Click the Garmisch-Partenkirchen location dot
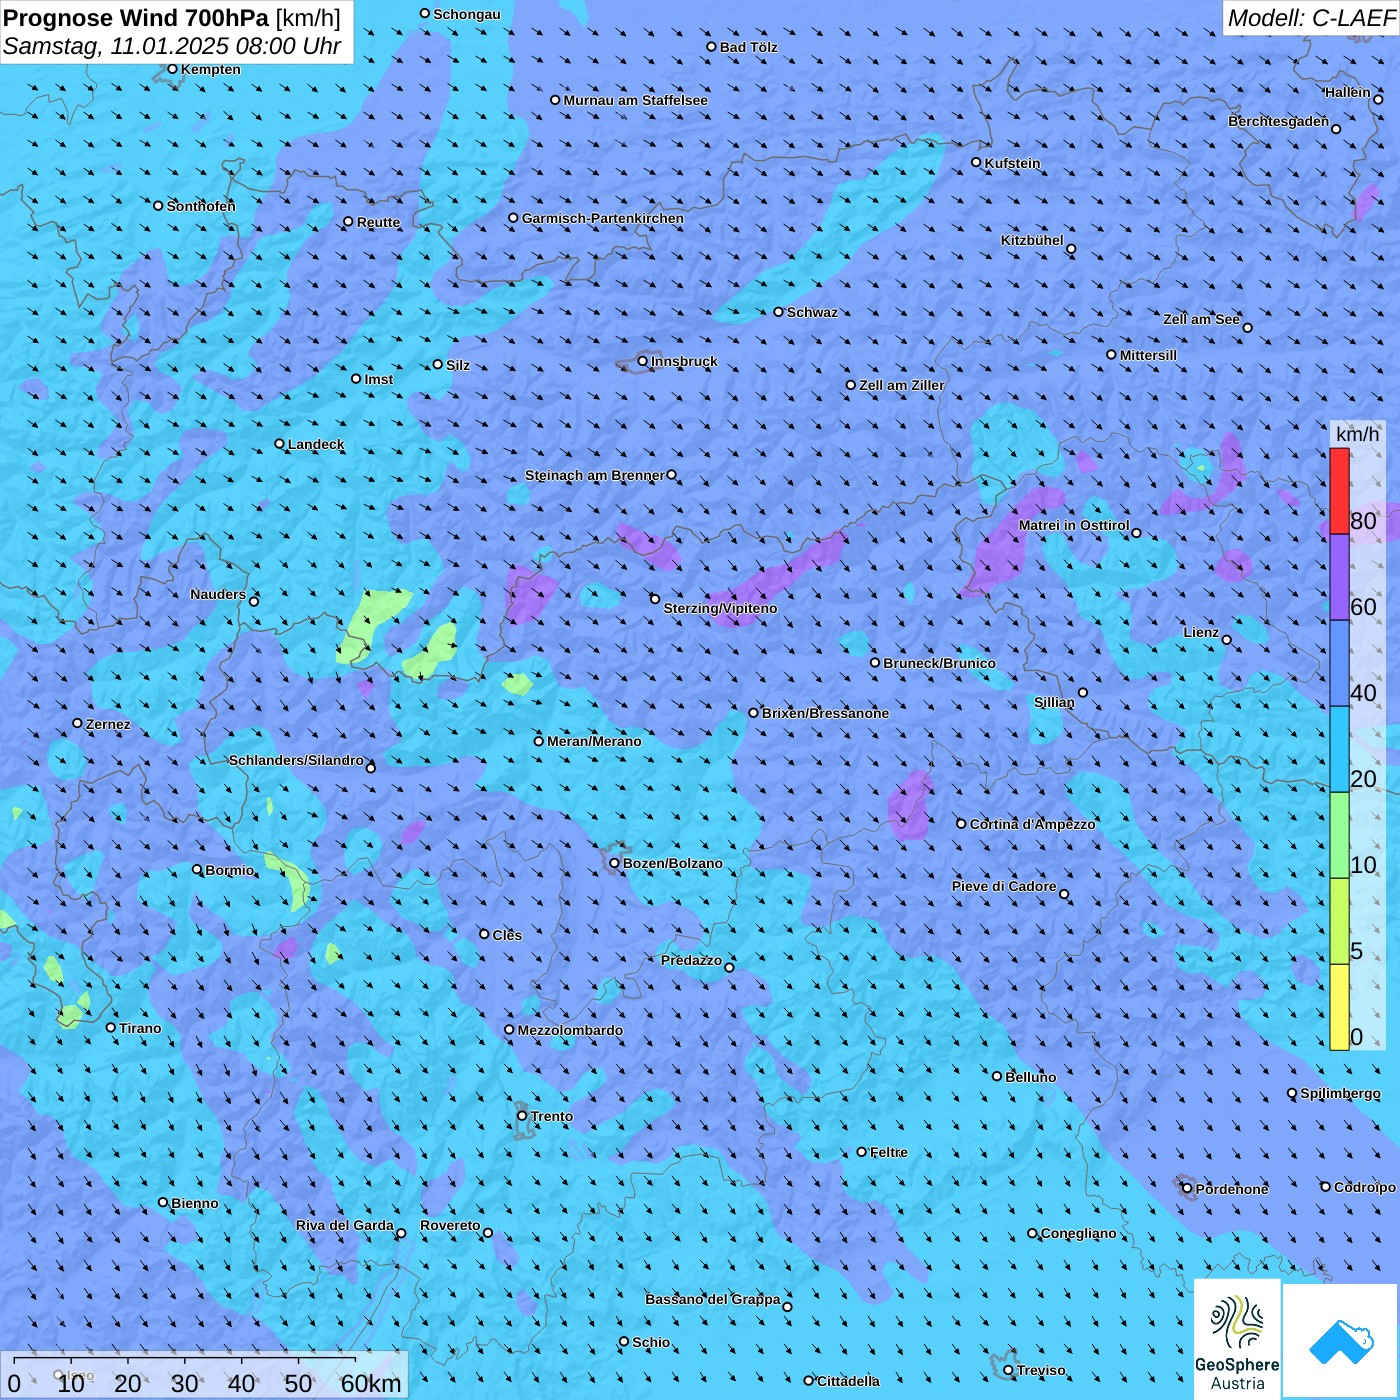This screenshot has width=1400, height=1400. click(x=514, y=218)
